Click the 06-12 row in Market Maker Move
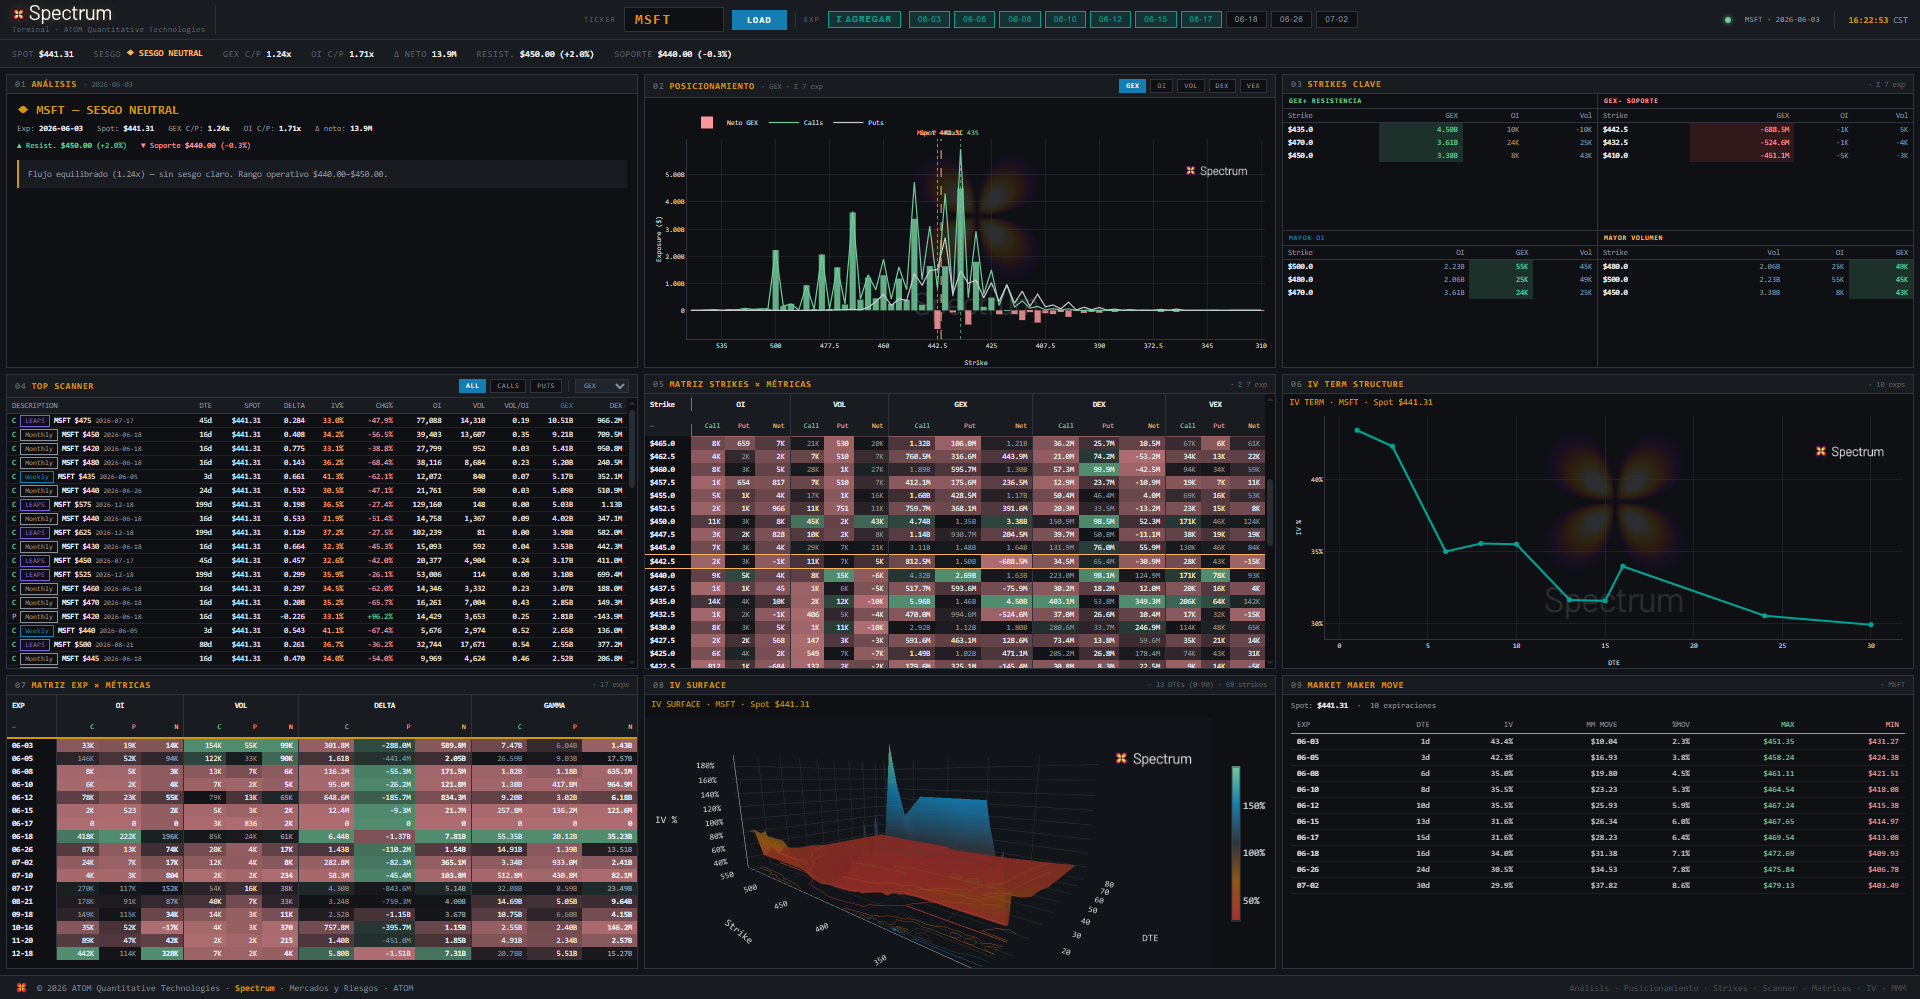This screenshot has width=1920, height=999. [1597, 806]
